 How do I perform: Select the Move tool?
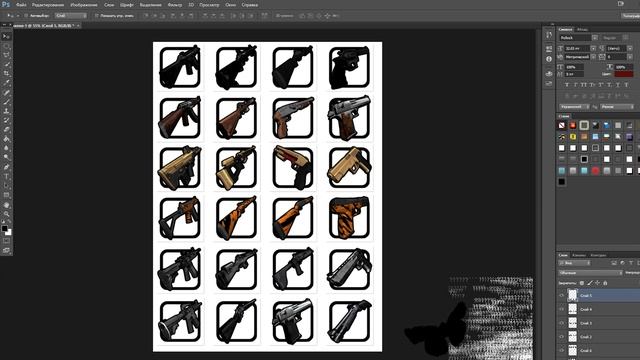click(6, 36)
